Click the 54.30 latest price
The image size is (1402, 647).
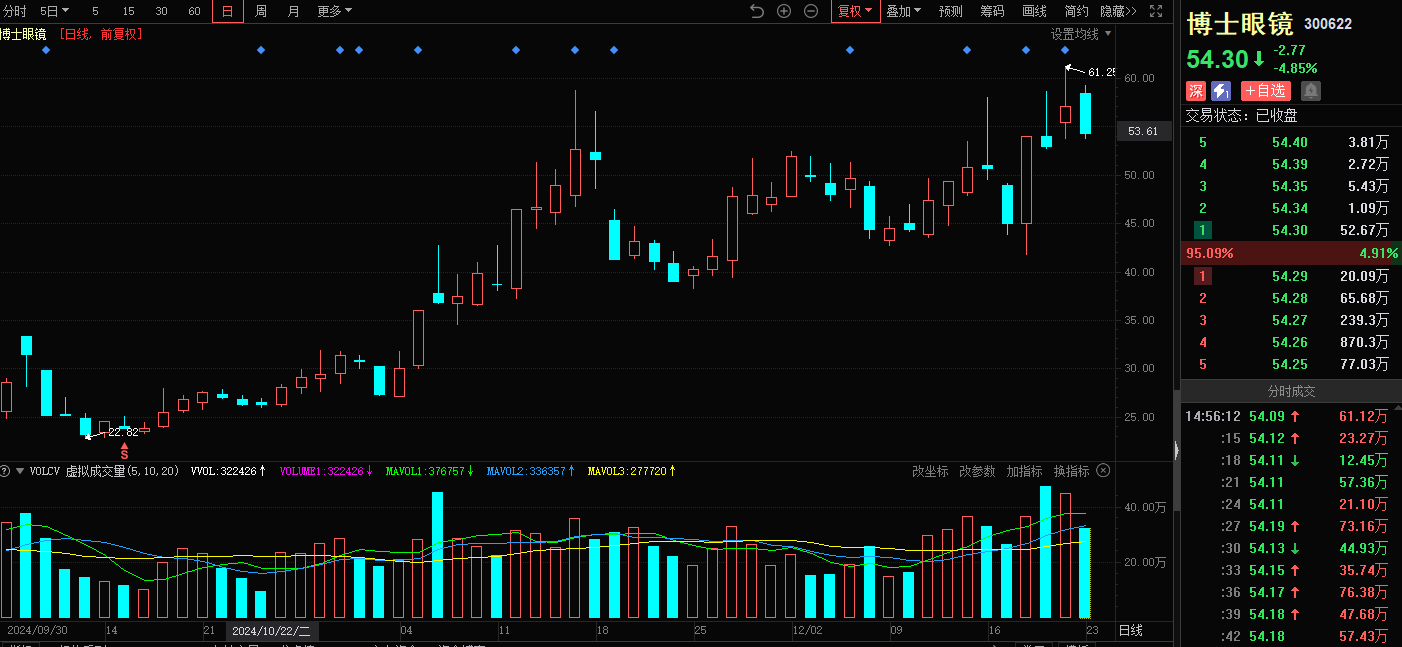(1218, 59)
